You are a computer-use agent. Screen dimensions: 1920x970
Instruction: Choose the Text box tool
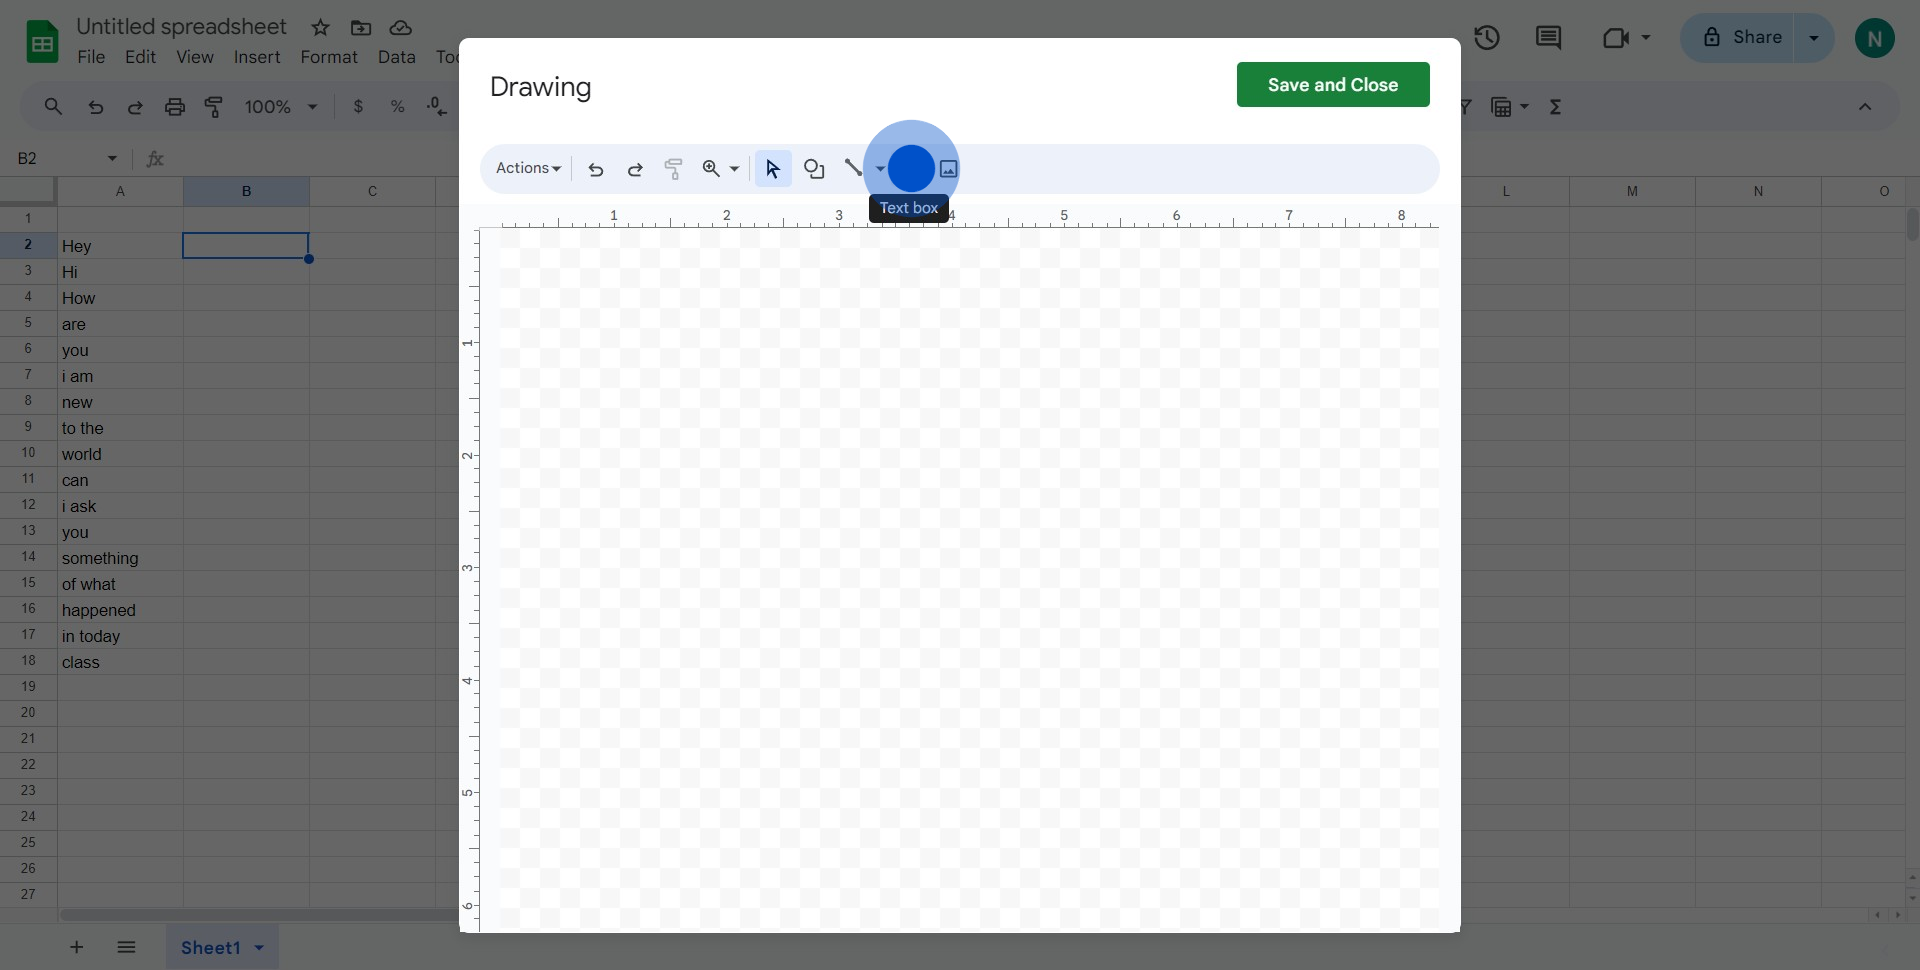(x=911, y=169)
